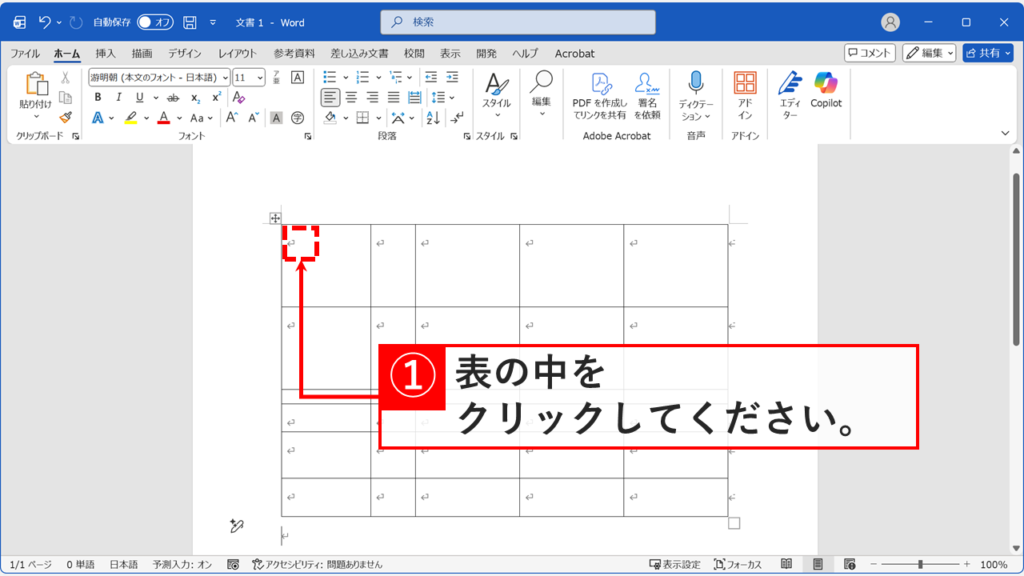Expand the font name dropdown
Viewport: 1024px width, 576px height.
[226, 78]
